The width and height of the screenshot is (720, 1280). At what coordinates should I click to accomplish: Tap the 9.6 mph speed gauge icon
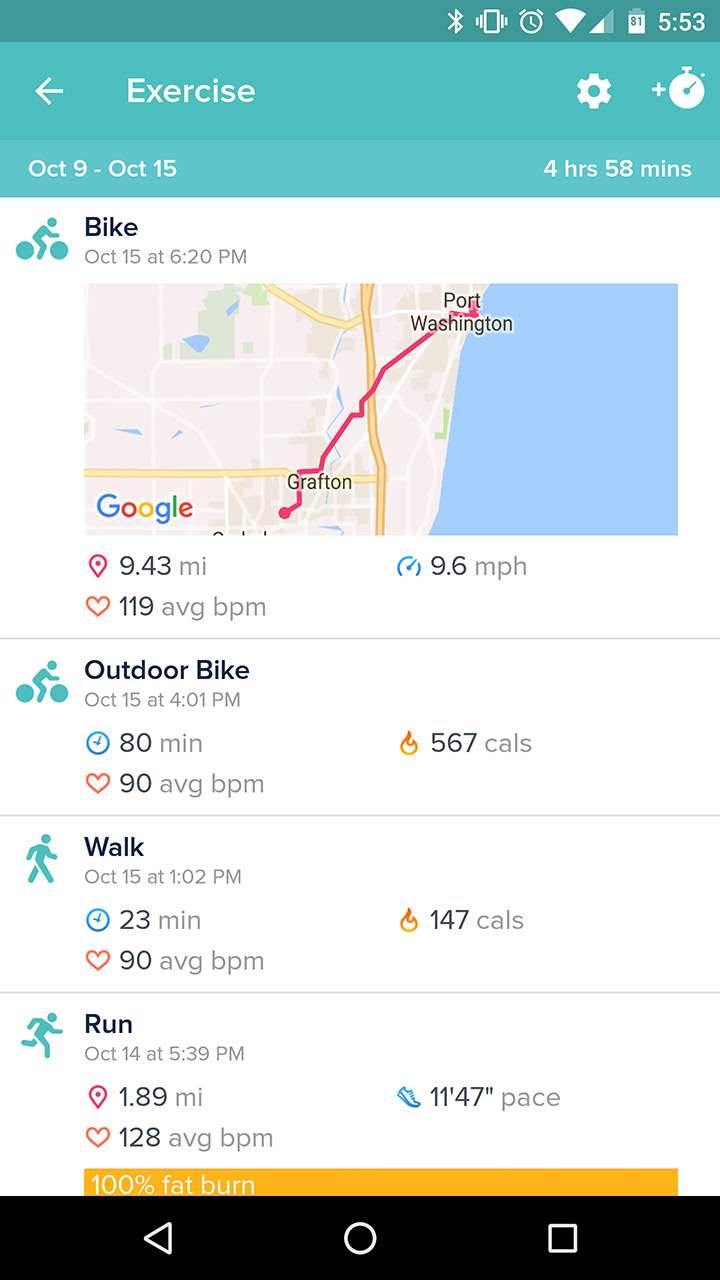tap(408, 567)
